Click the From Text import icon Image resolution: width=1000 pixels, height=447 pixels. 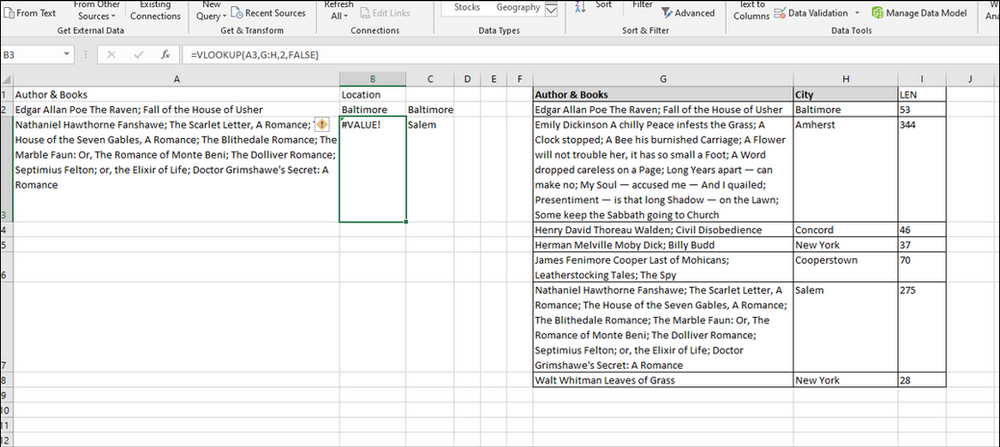(x=9, y=13)
